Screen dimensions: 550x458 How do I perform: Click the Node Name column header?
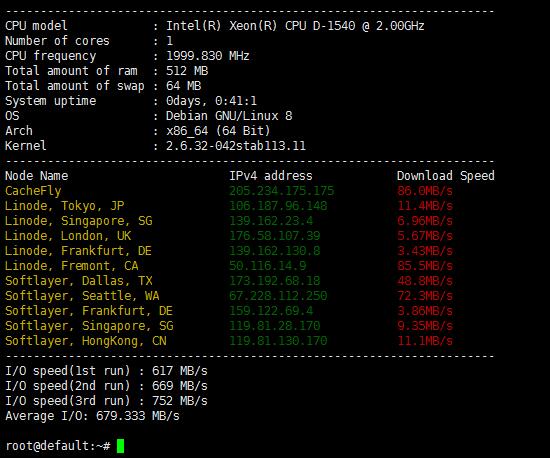point(36,176)
